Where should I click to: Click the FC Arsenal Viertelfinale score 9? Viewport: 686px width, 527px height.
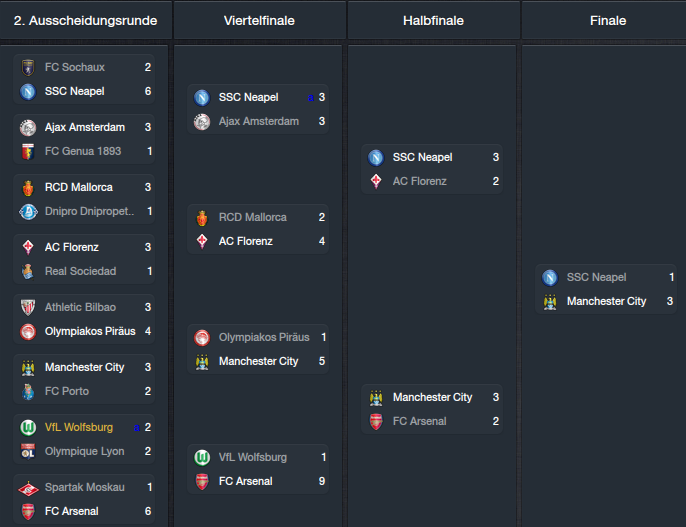(x=322, y=482)
